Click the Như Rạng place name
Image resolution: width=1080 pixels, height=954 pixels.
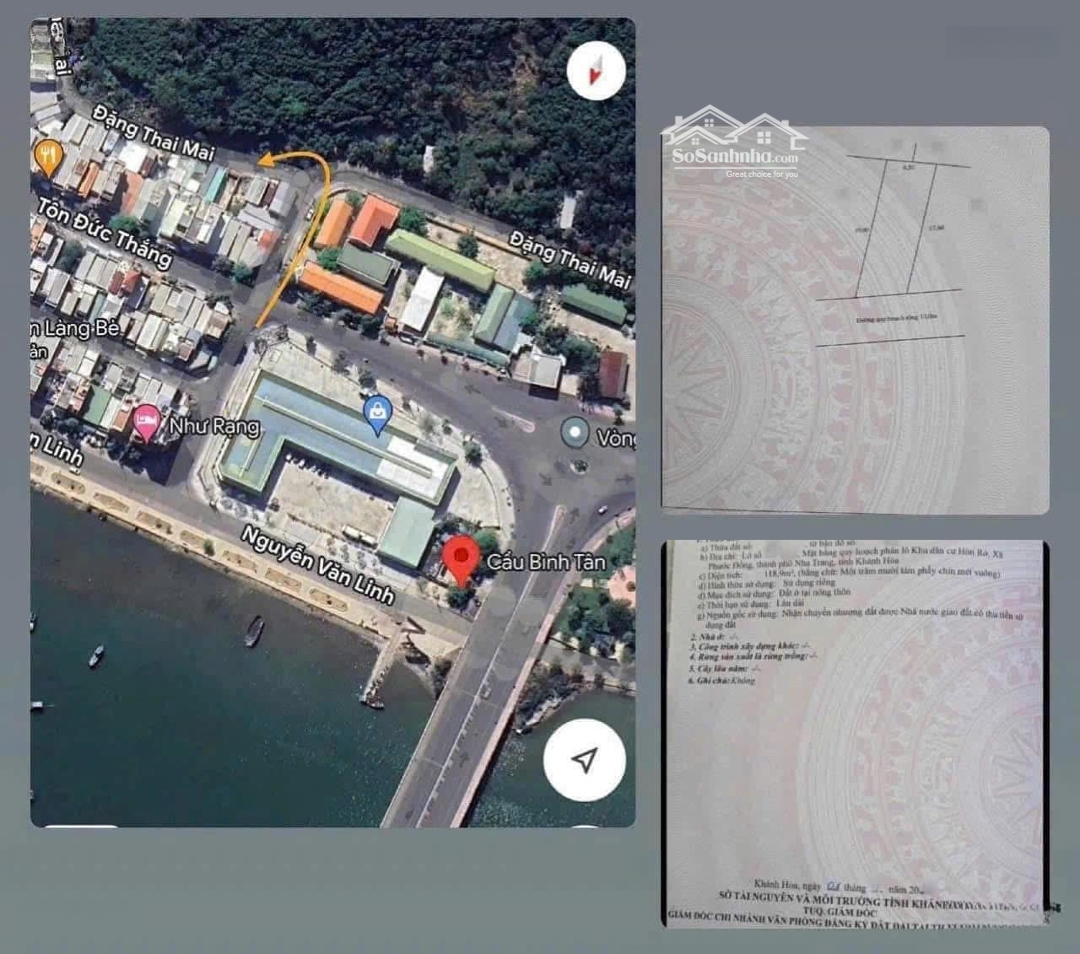pyautogui.click(x=214, y=427)
